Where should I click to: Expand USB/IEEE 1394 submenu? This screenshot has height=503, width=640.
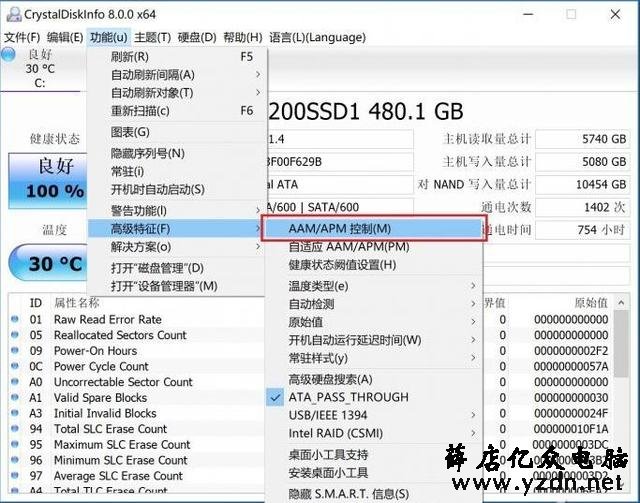(373, 415)
